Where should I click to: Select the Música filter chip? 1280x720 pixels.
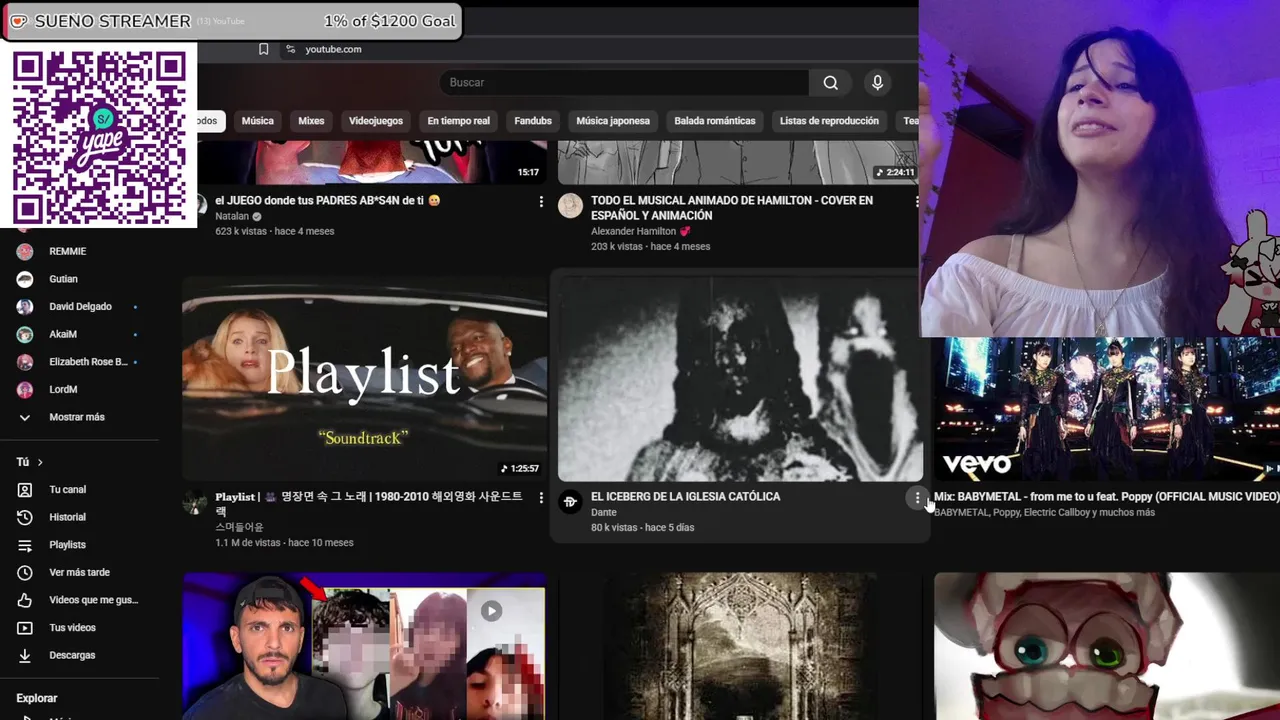(x=257, y=121)
